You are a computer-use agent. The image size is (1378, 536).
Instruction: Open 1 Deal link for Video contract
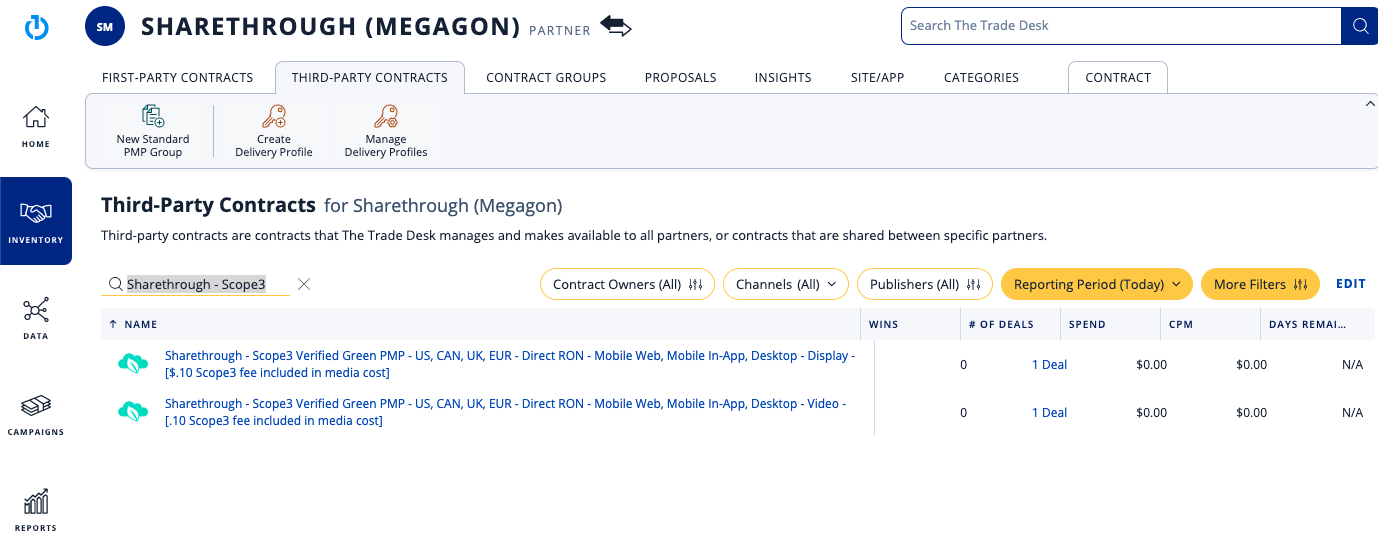1050,413
